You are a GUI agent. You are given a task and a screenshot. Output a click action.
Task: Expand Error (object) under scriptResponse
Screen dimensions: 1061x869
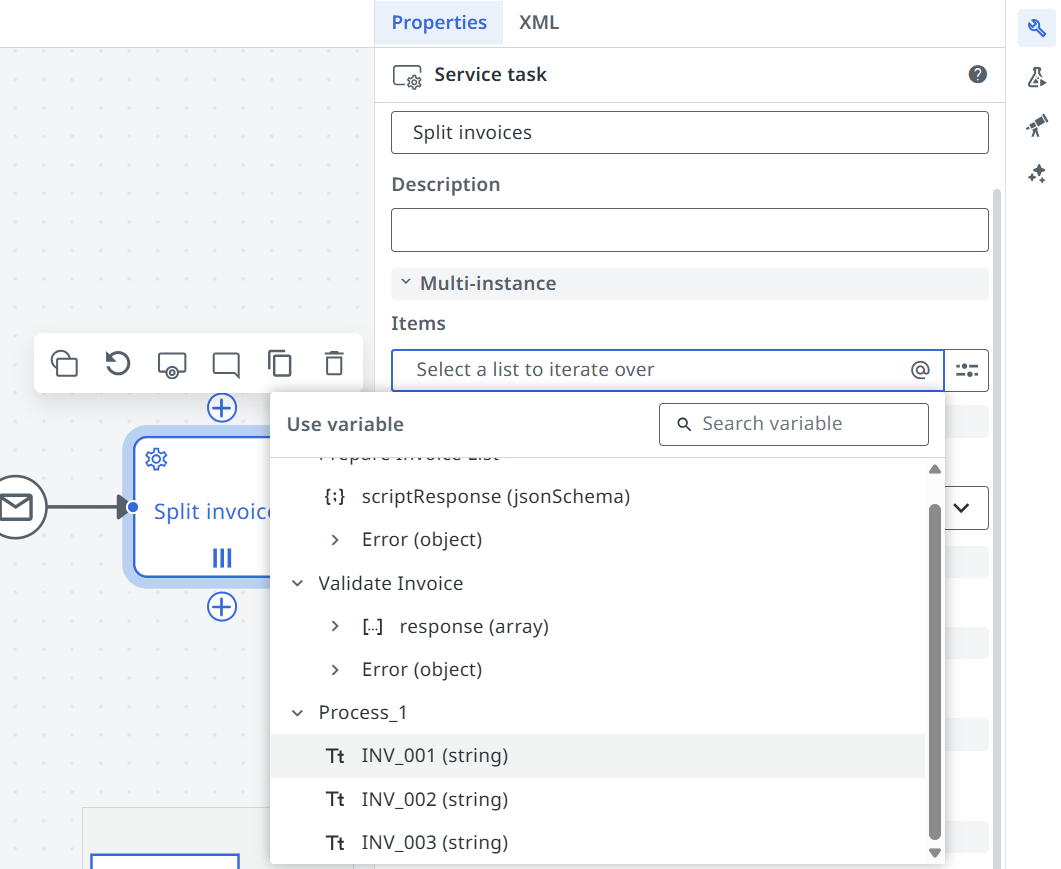[335, 540]
